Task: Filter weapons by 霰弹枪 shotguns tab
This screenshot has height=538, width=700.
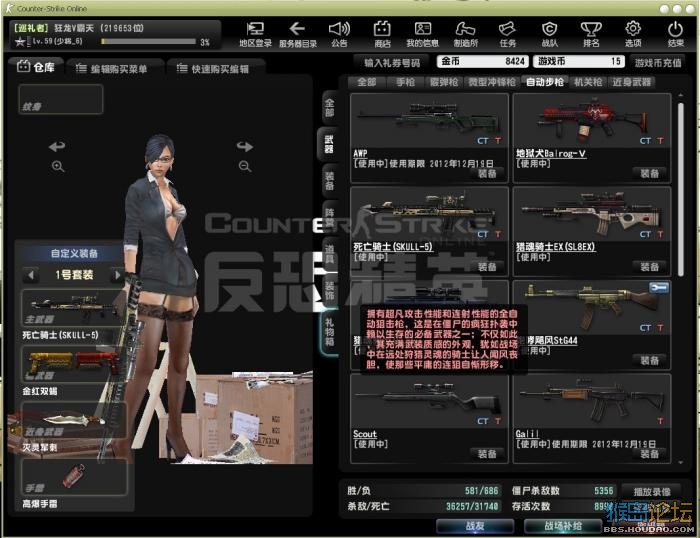Action: point(444,82)
